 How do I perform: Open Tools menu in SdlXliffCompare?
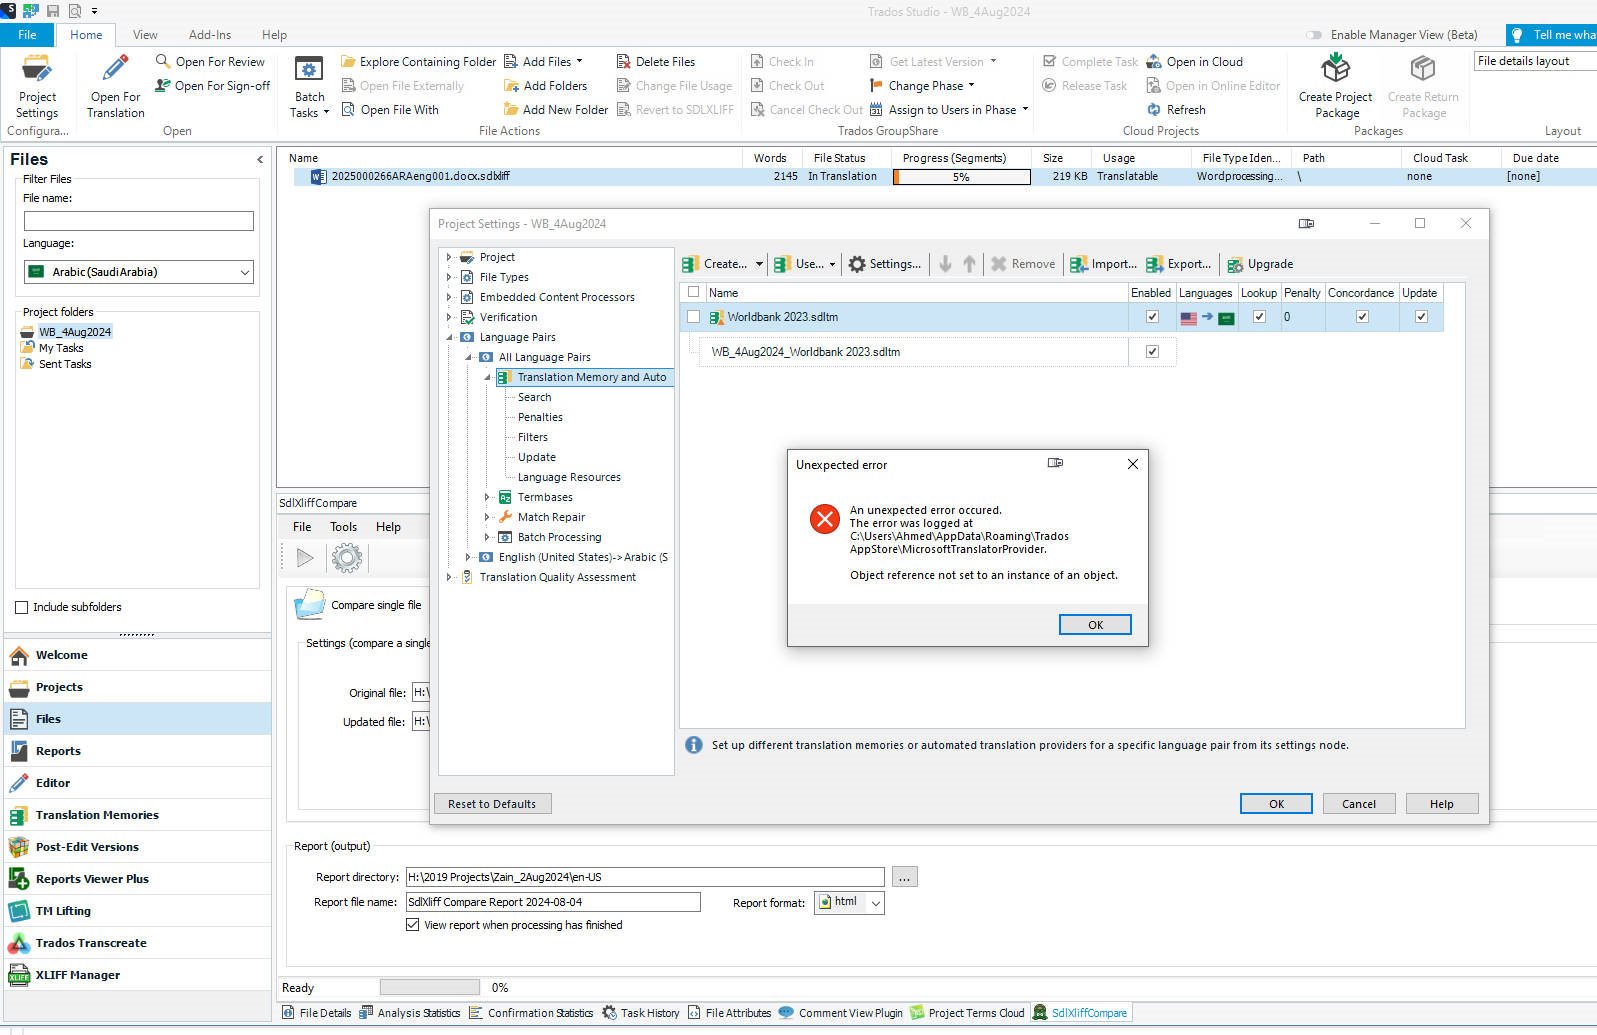343,527
